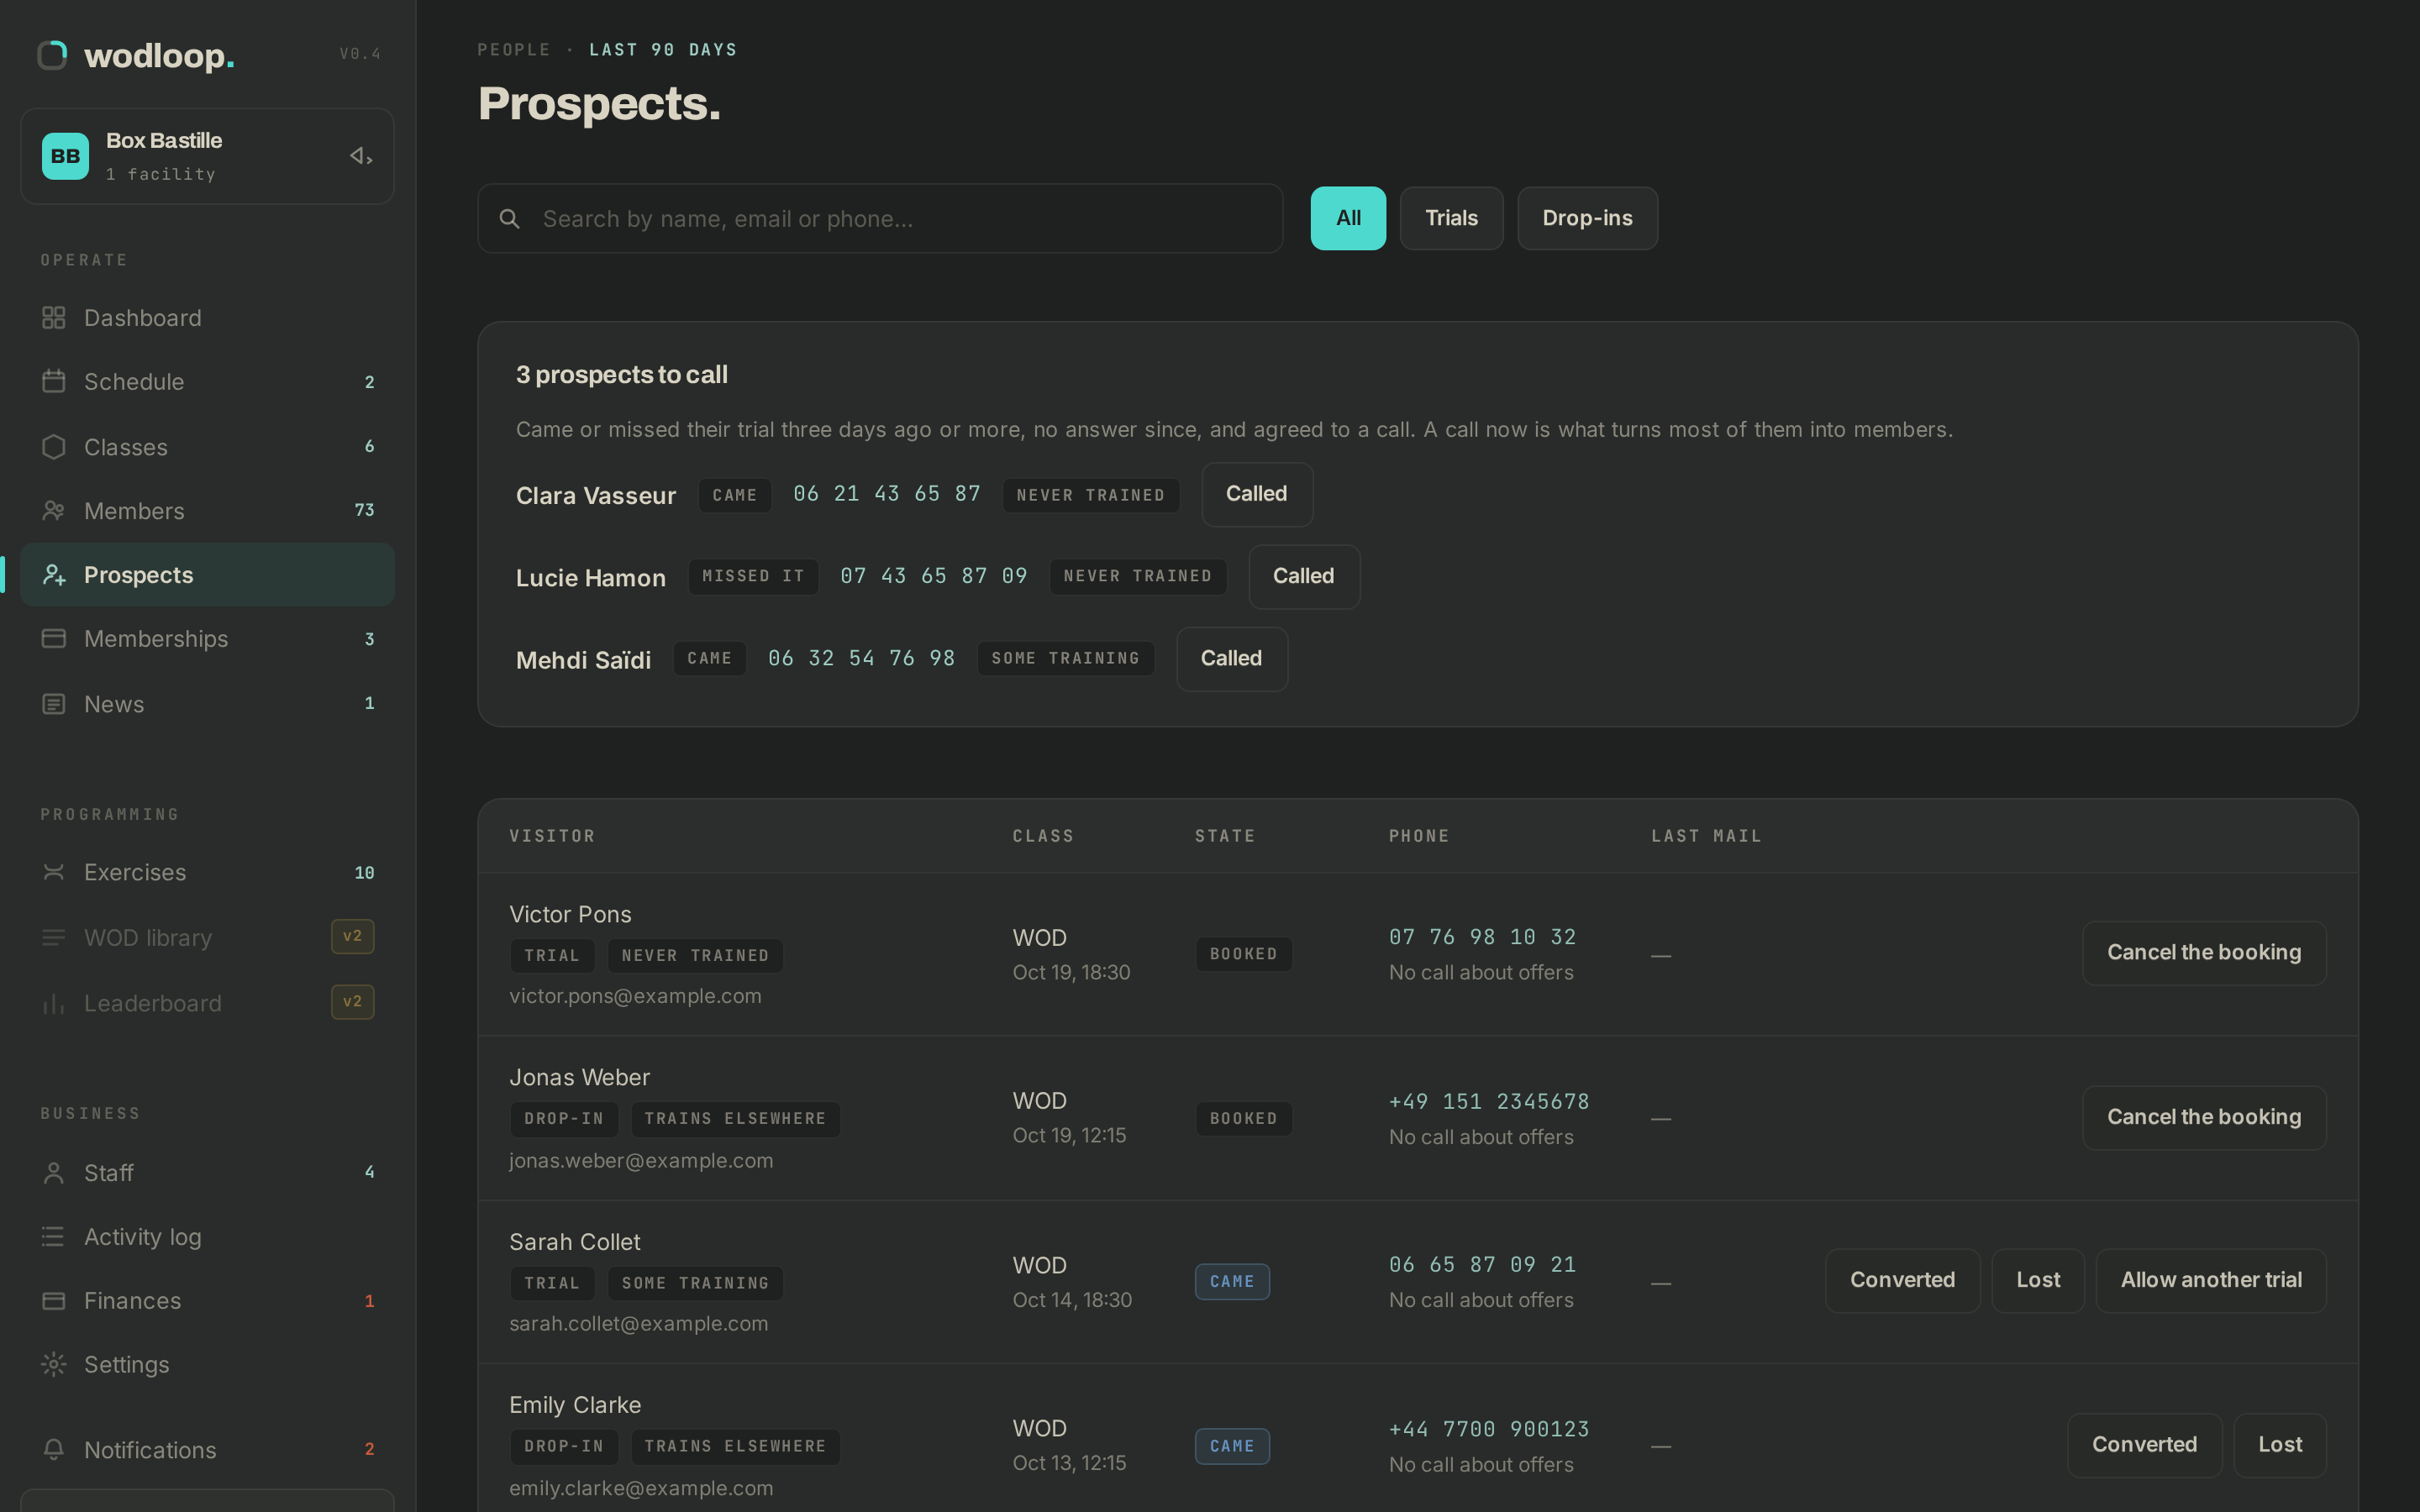
Task: Click the search magnifier icon
Action: [x=510, y=218]
